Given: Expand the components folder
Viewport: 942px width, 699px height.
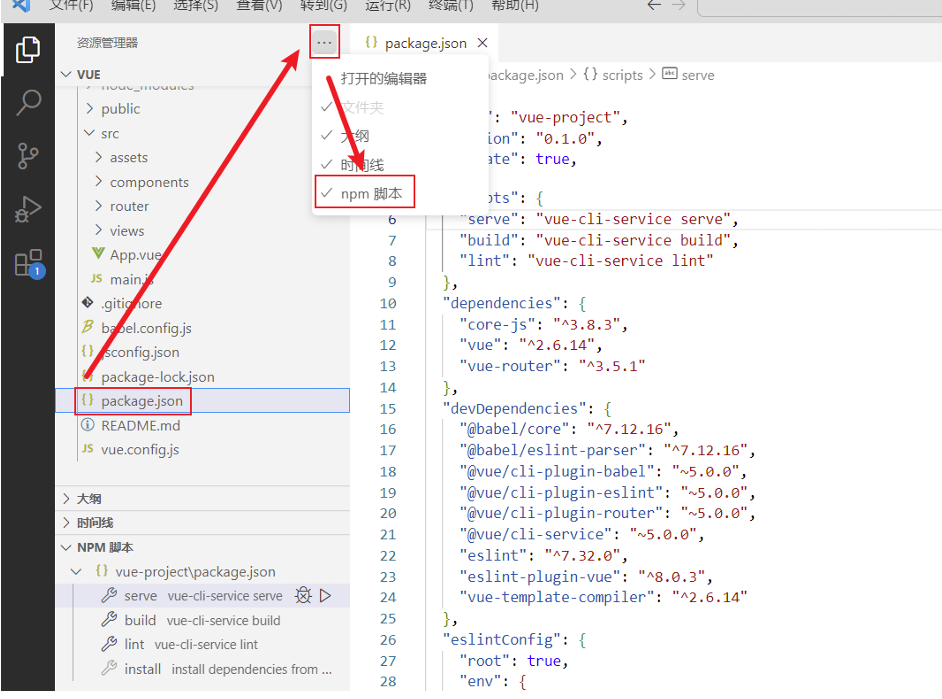Looking at the screenshot, I should [99, 181].
